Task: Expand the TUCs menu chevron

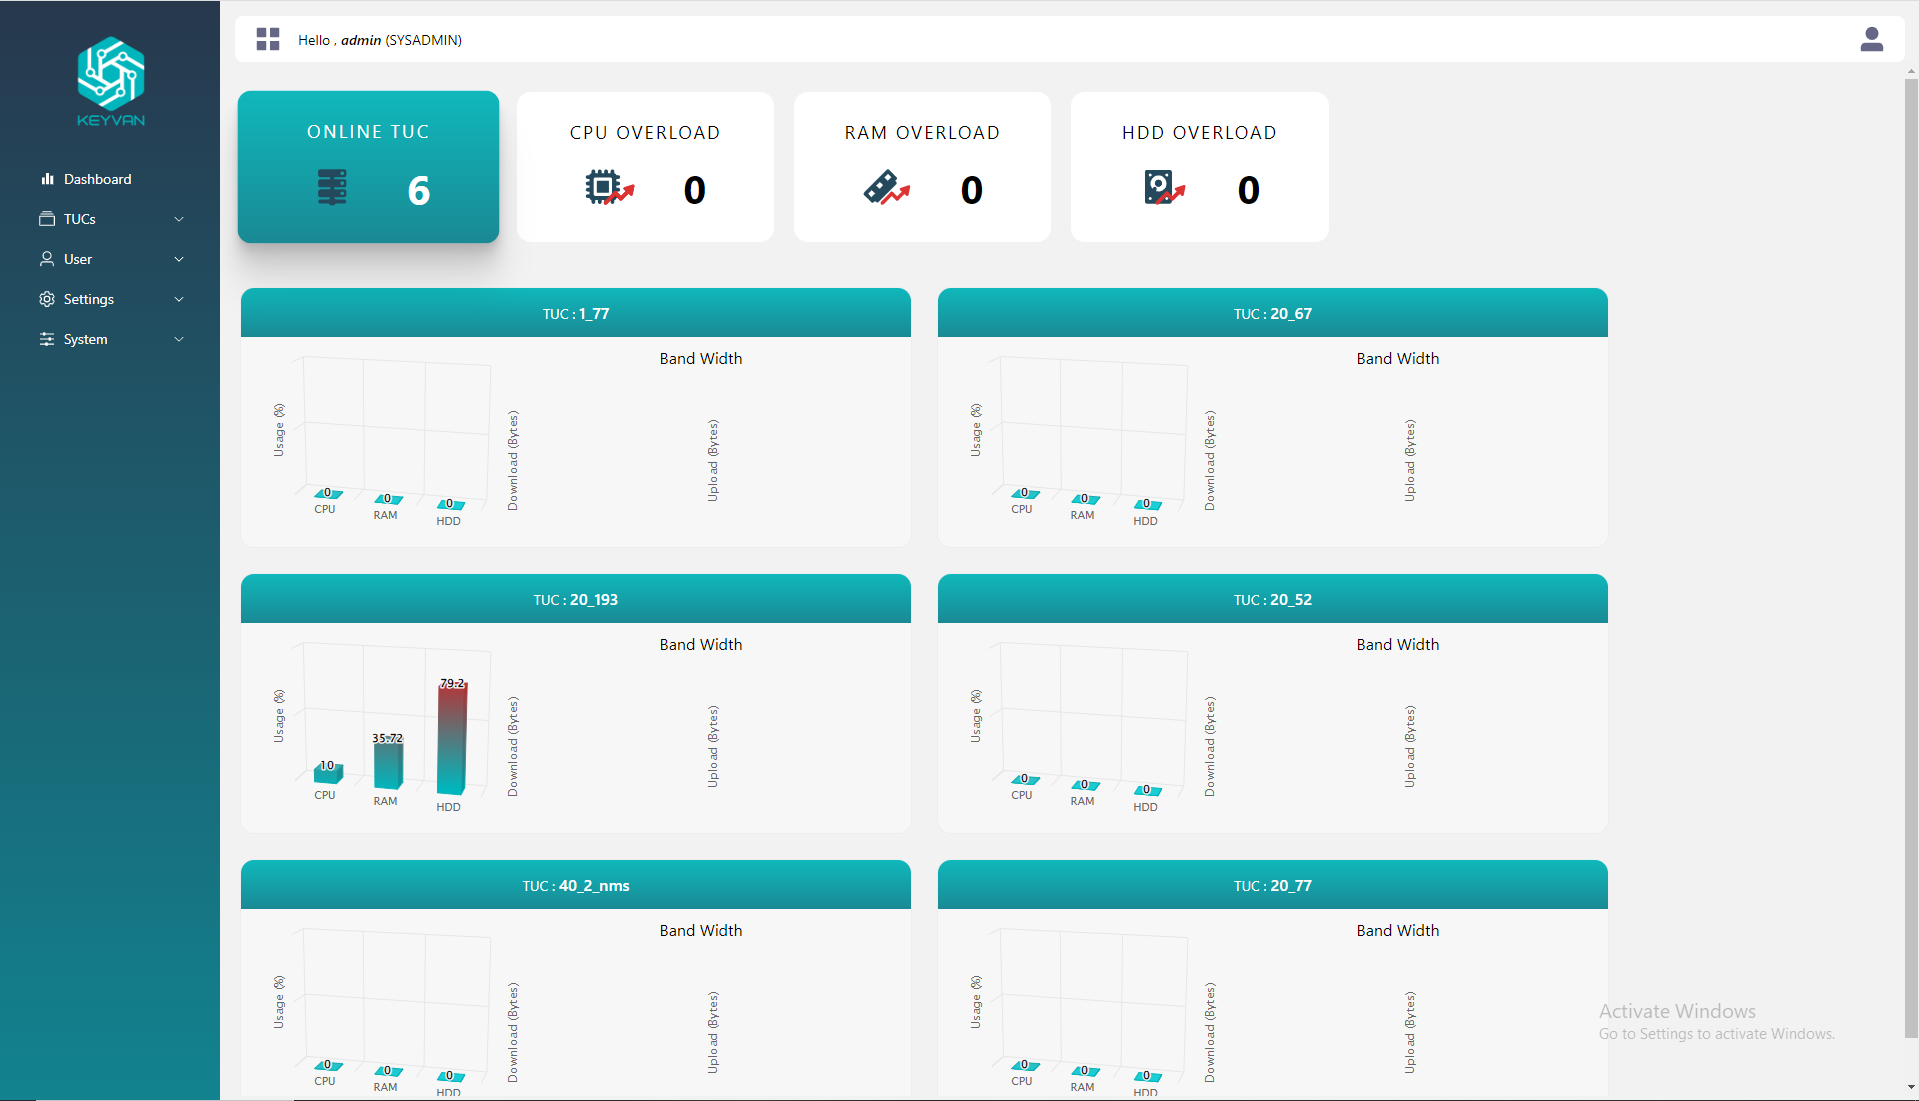Action: point(179,219)
